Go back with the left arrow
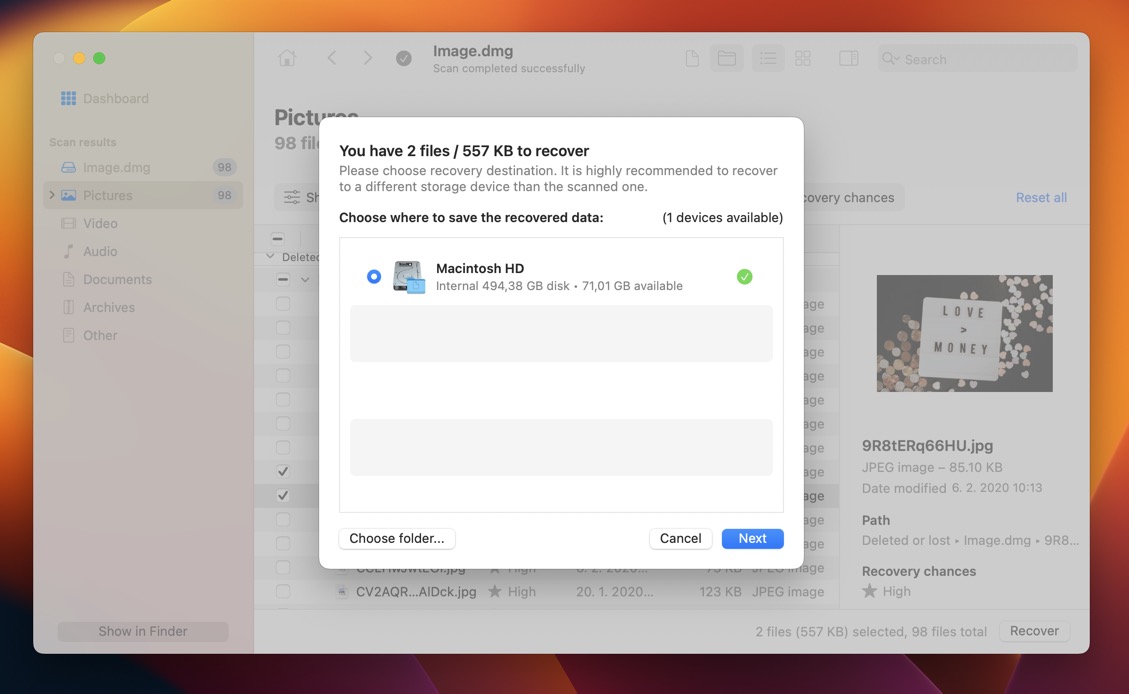Screen dimensions: 1129x694 pos(332,59)
